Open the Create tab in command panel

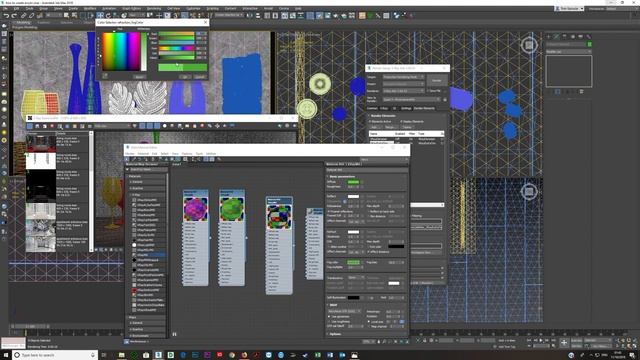549,36
